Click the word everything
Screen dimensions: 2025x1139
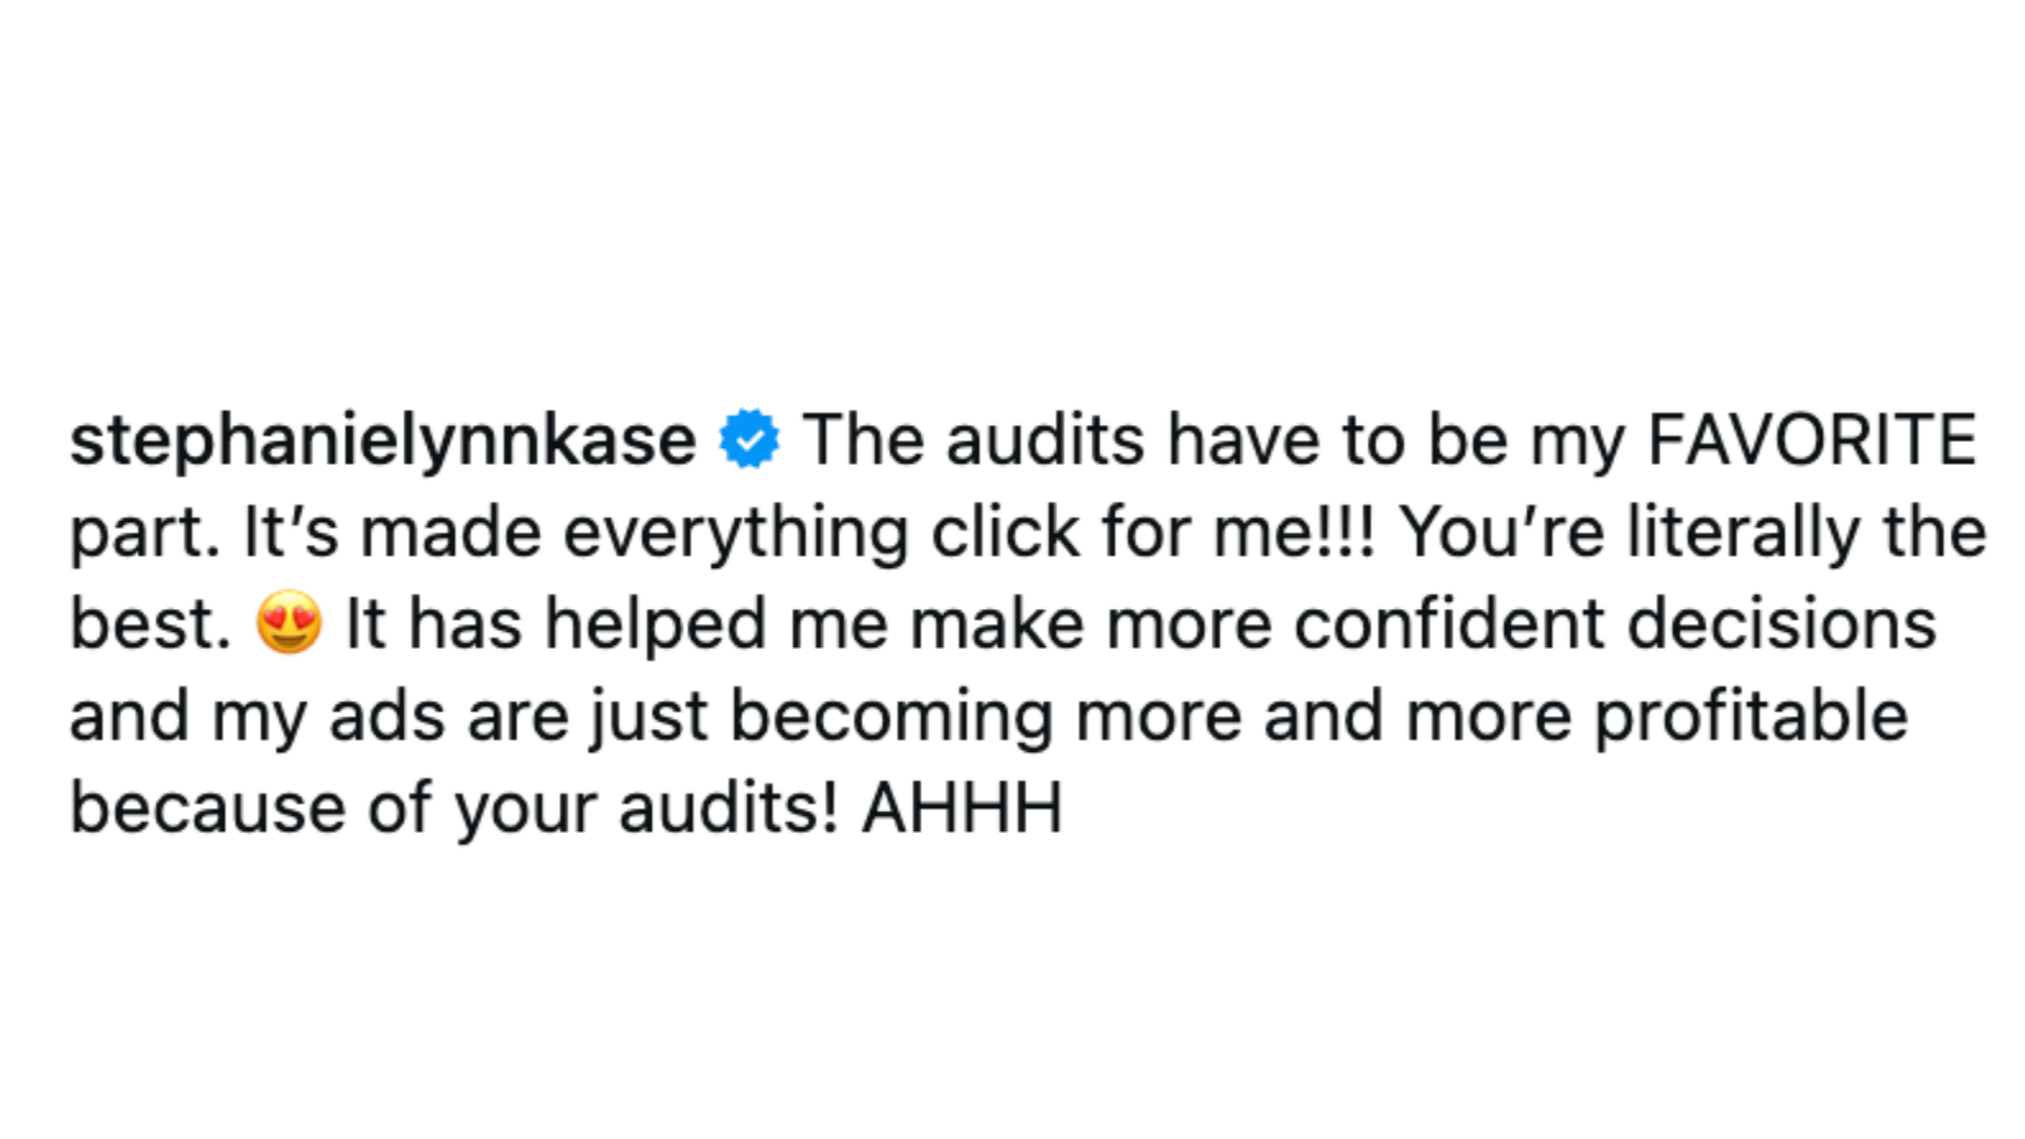pos(736,535)
